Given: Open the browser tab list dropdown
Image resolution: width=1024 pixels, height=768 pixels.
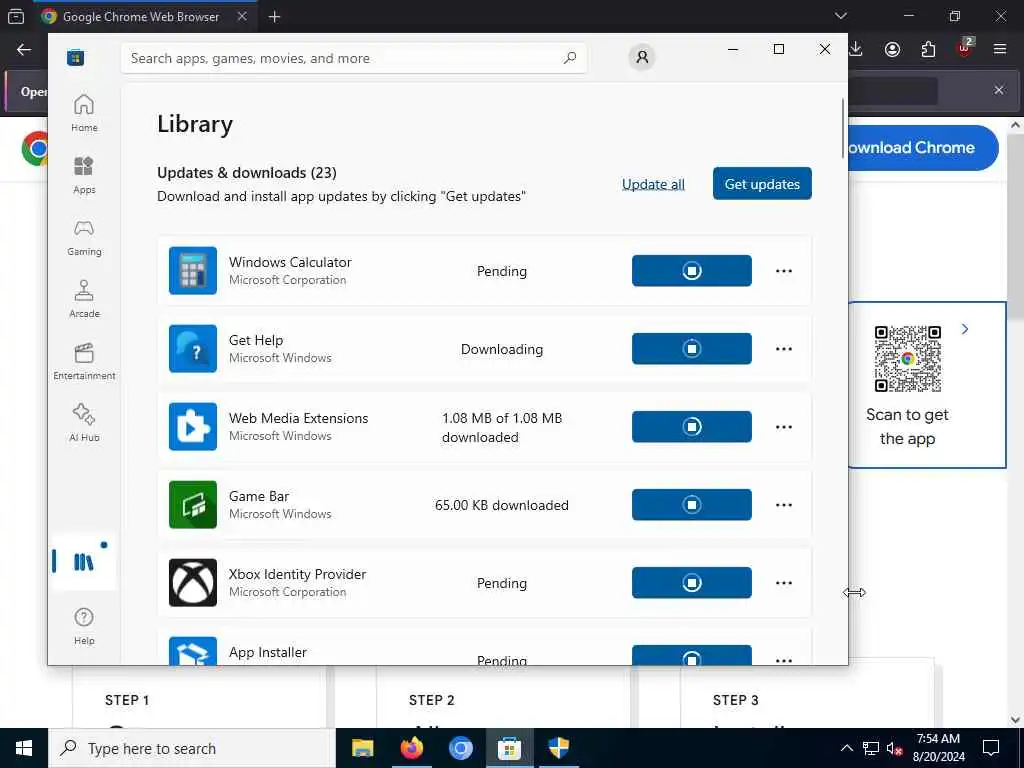Looking at the screenshot, I should click(x=841, y=16).
